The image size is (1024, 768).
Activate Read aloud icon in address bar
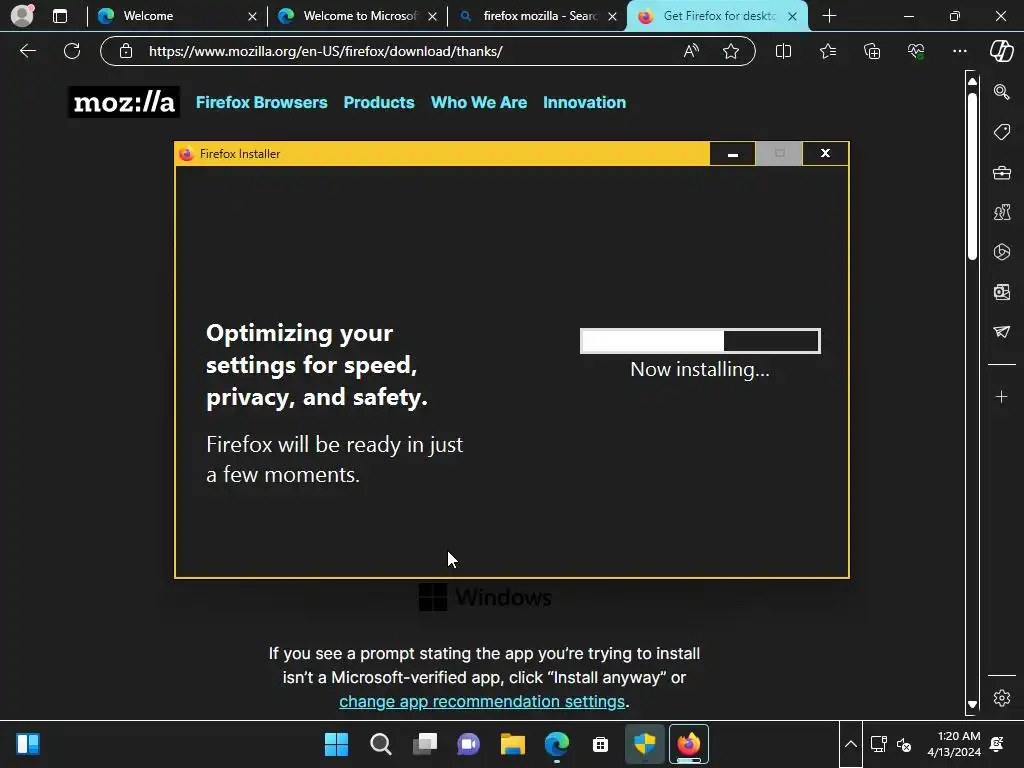click(691, 51)
